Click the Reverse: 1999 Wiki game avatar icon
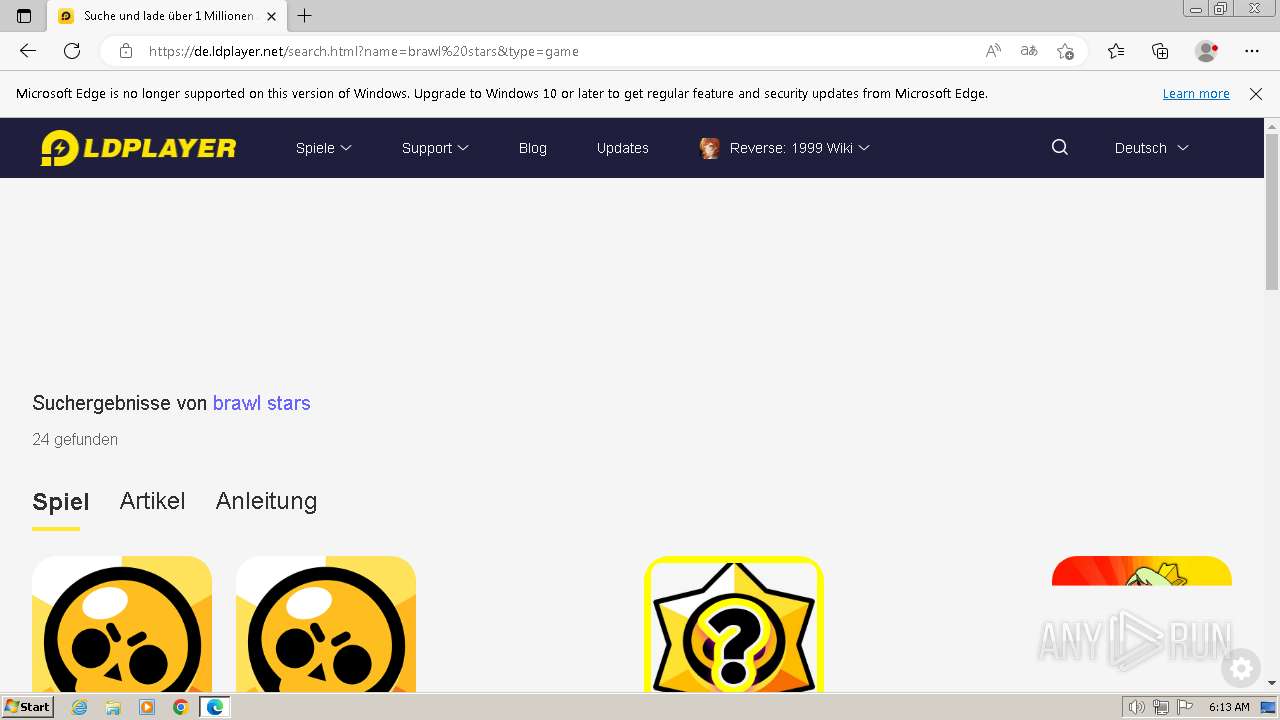 [710, 148]
